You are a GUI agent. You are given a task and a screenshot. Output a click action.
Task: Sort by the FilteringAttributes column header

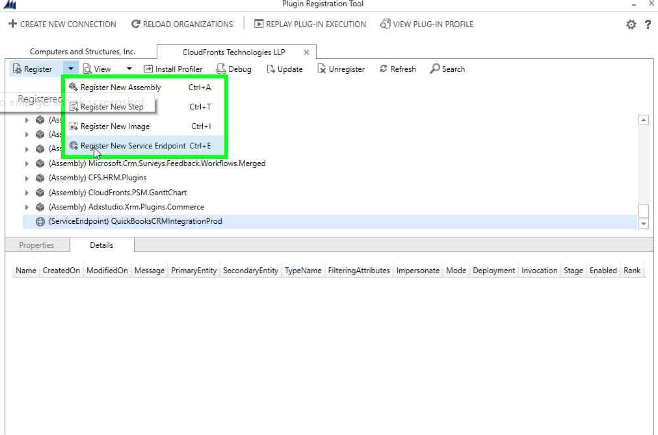pos(359,271)
